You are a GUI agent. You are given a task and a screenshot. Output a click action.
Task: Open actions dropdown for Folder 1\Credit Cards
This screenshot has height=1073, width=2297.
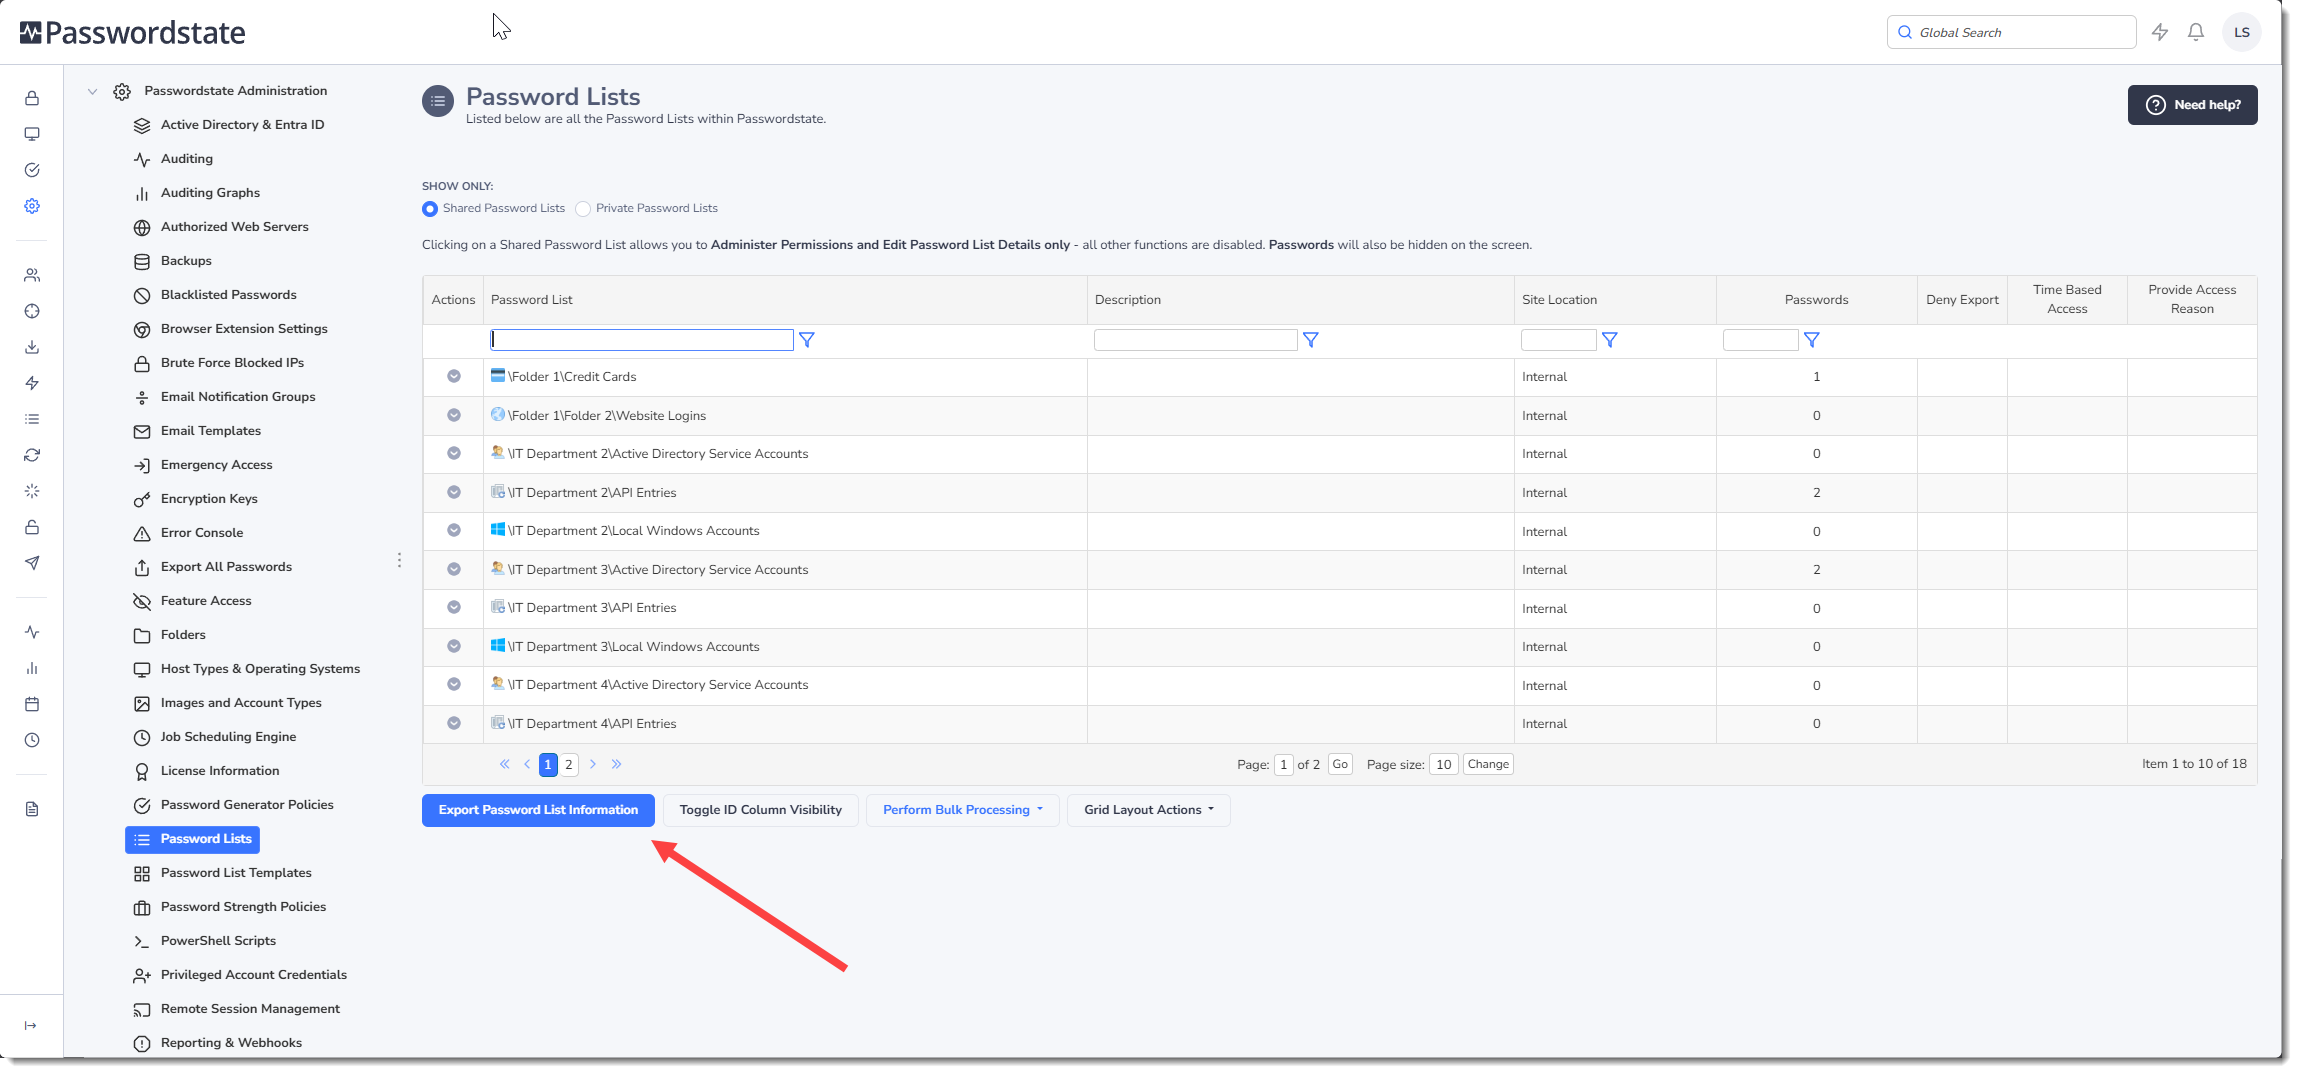click(x=454, y=377)
